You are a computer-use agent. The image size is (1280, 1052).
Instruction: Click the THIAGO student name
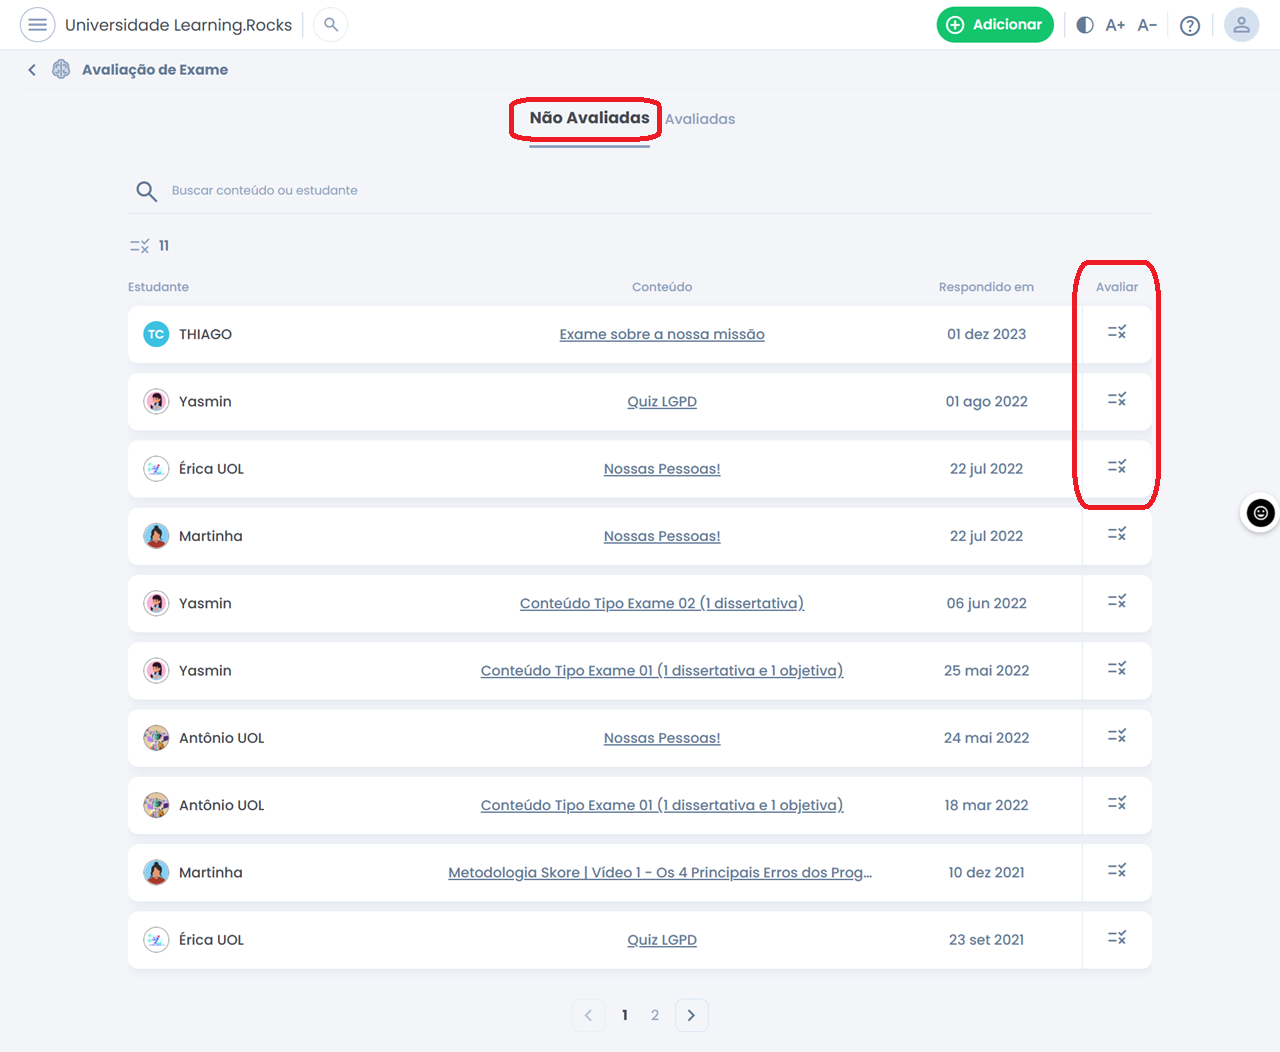pyautogui.click(x=205, y=334)
